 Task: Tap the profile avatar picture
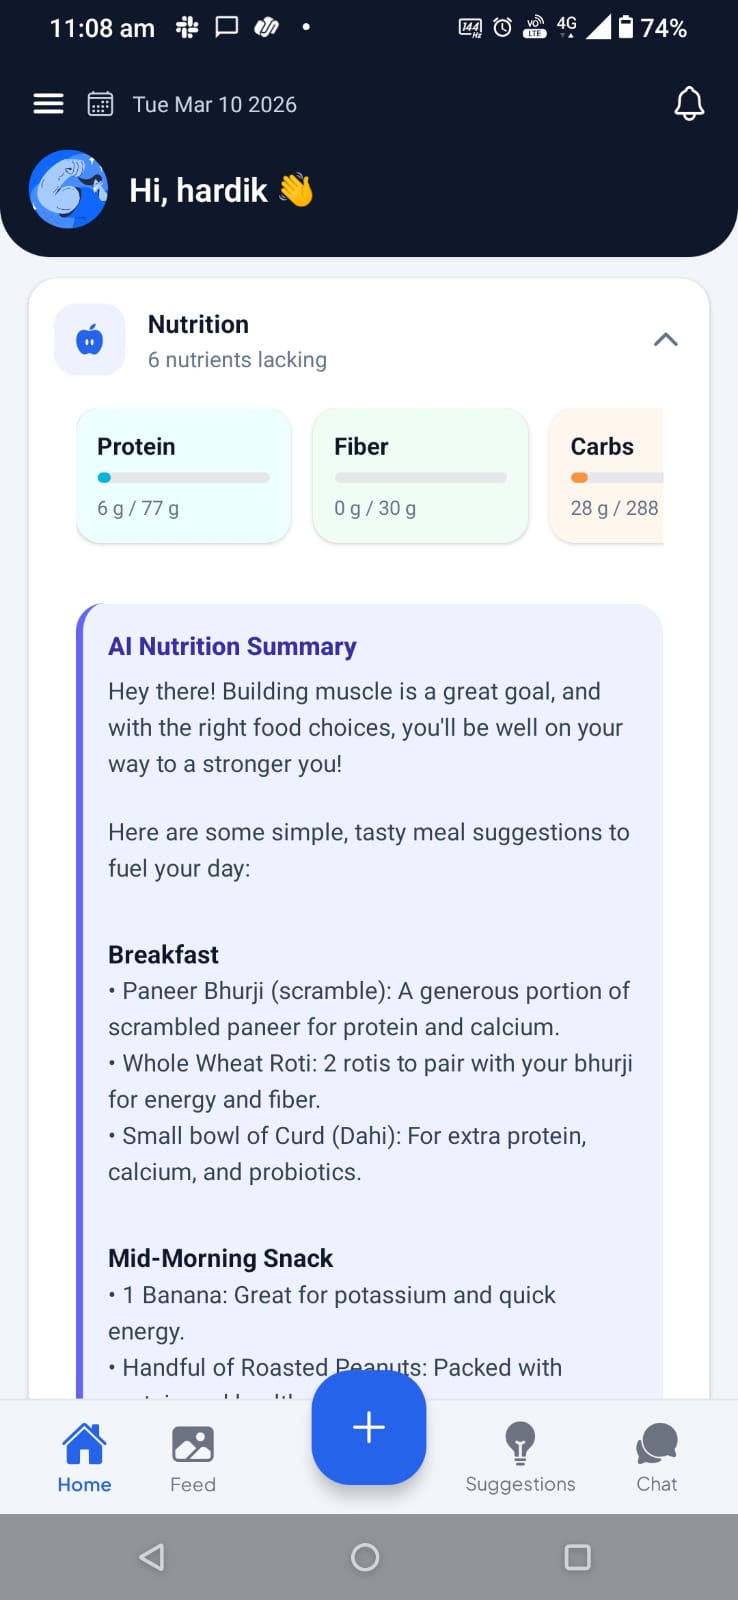[68, 189]
